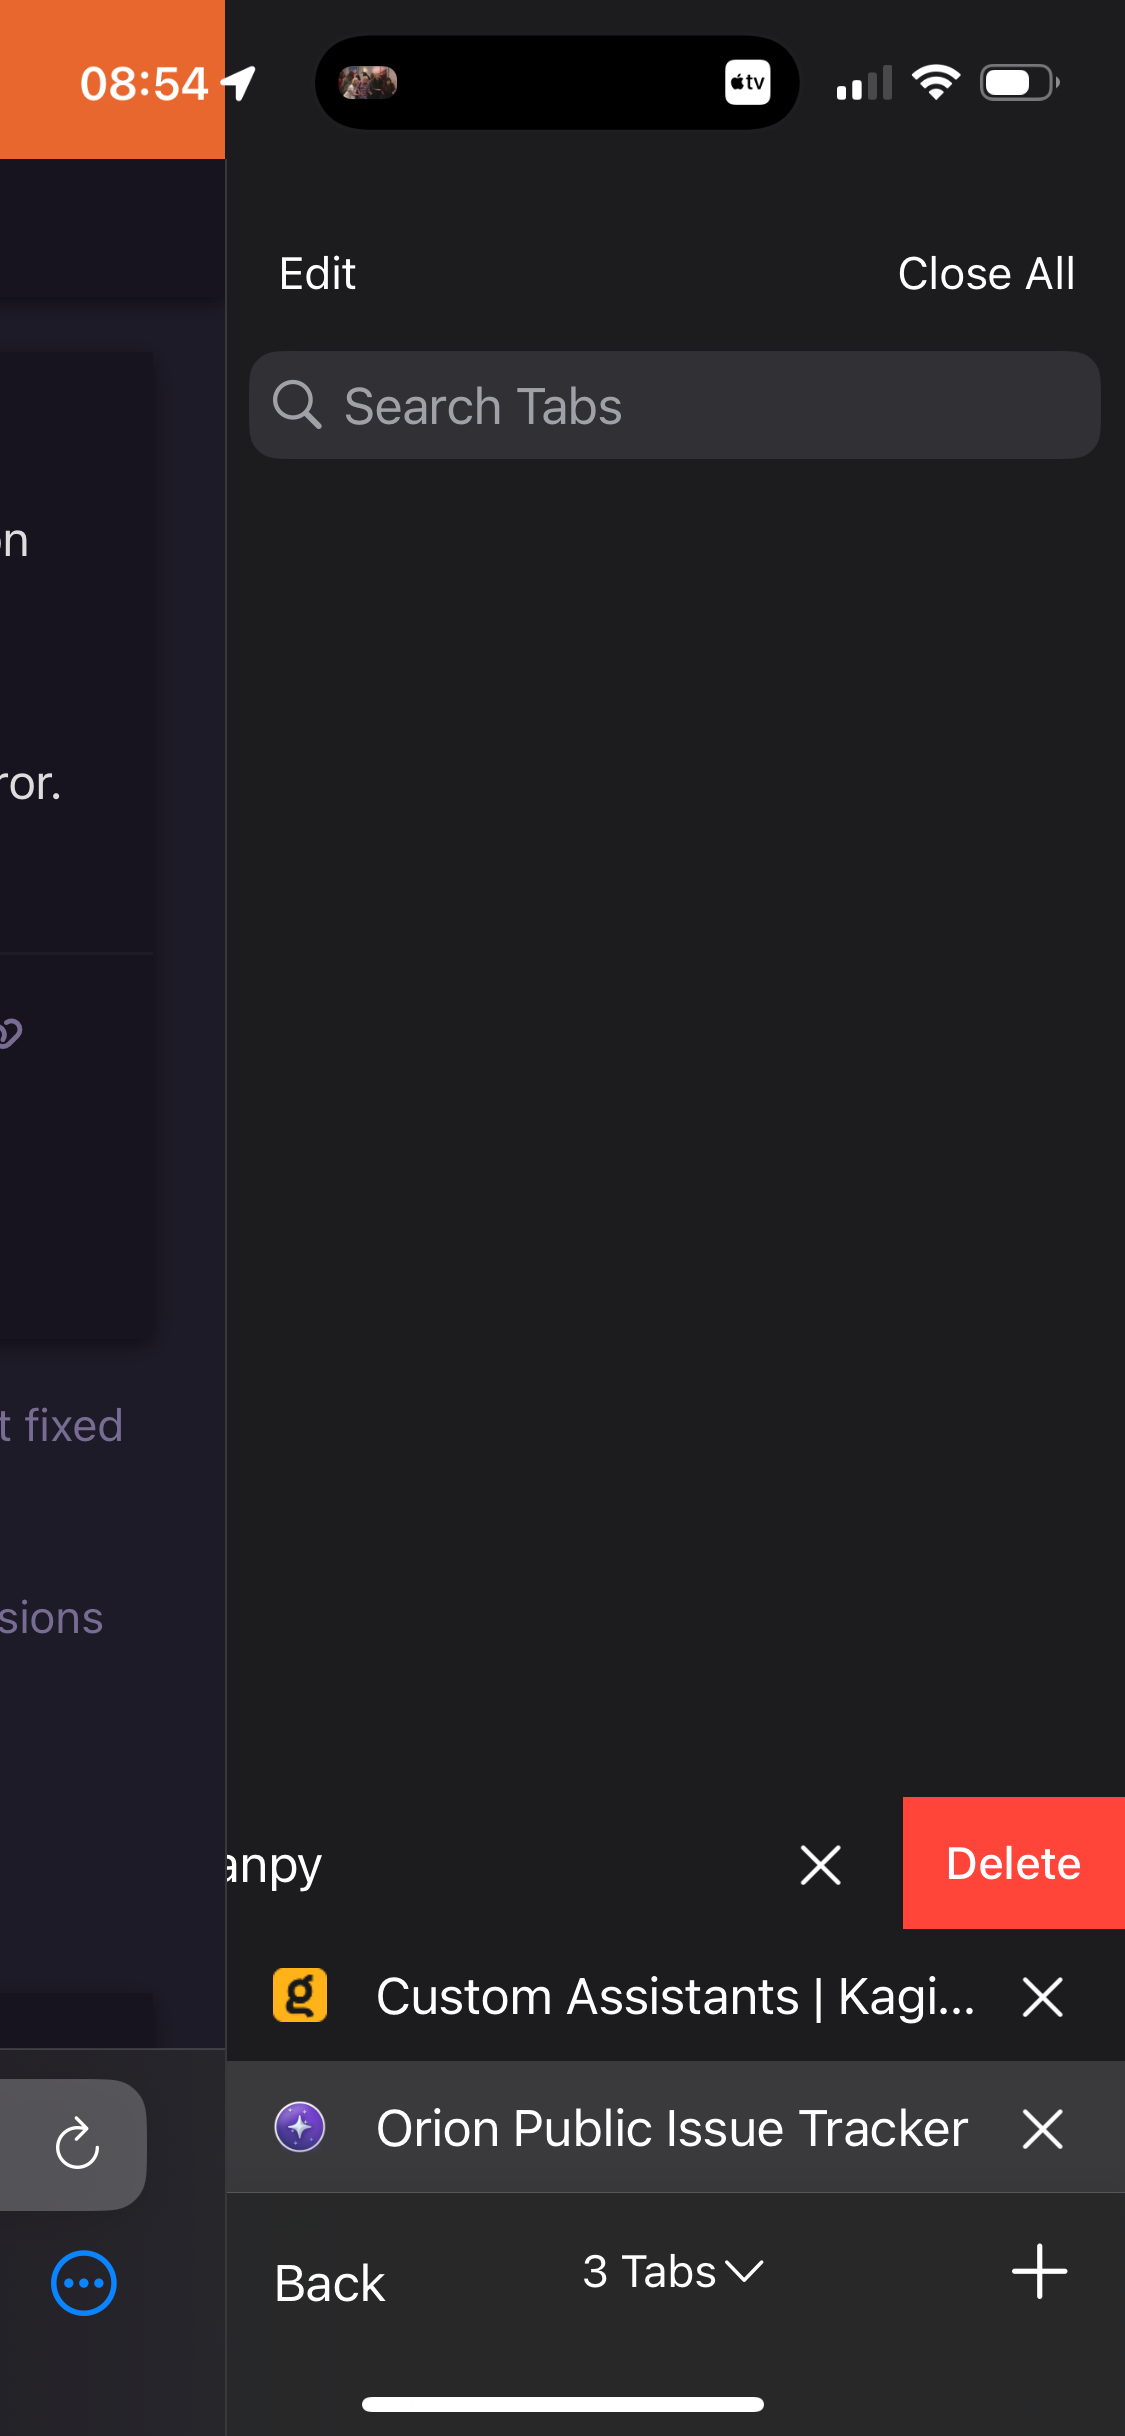The image size is (1125, 2436).
Task: Open new tab with plus icon
Action: click(x=1039, y=2272)
